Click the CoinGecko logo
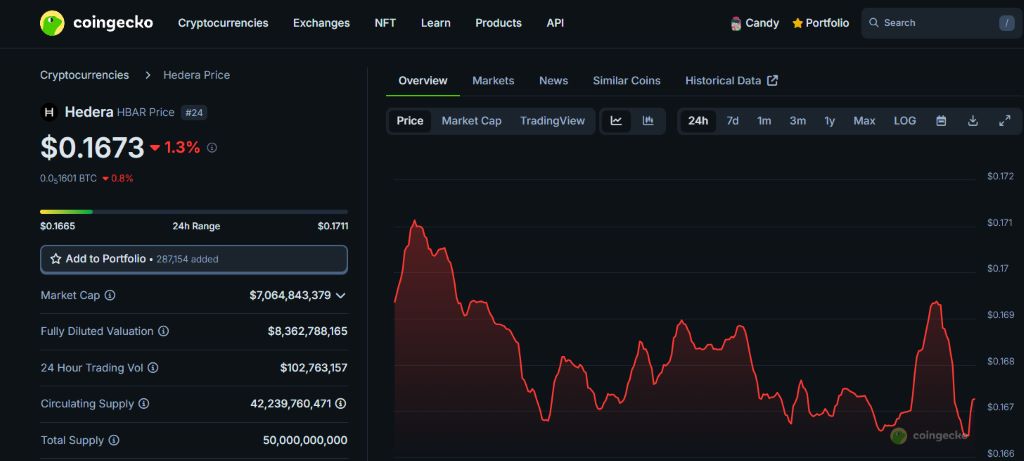This screenshot has width=1024, height=461. (x=96, y=23)
